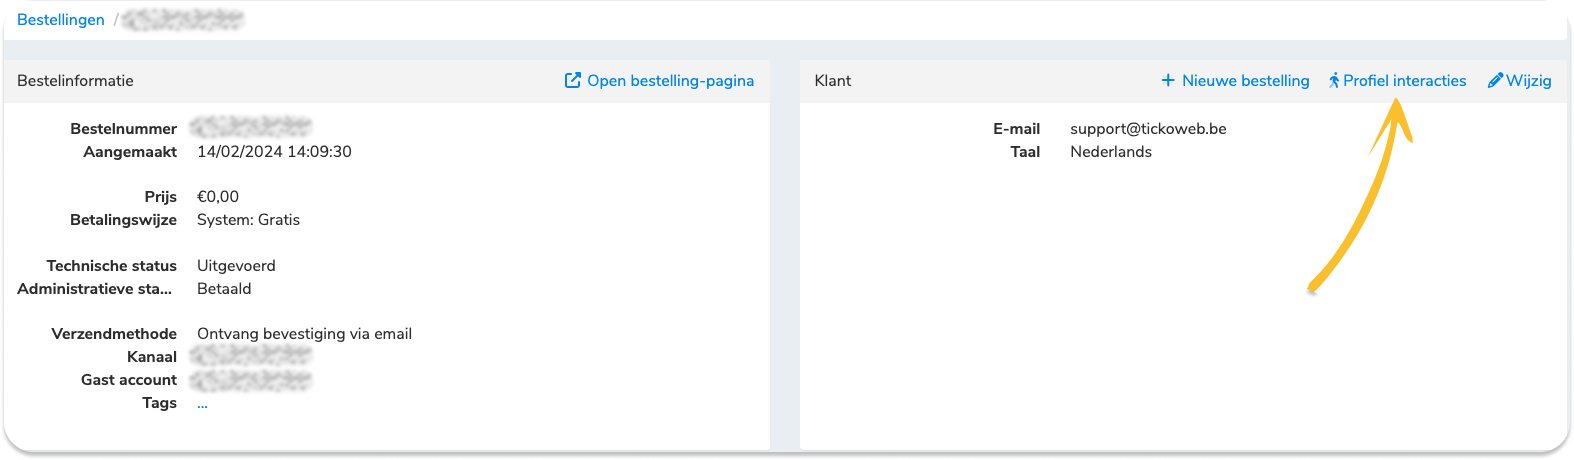Click the Bestelinformatie panel header
The height and width of the screenshot is (460, 1574).
[x=75, y=81]
